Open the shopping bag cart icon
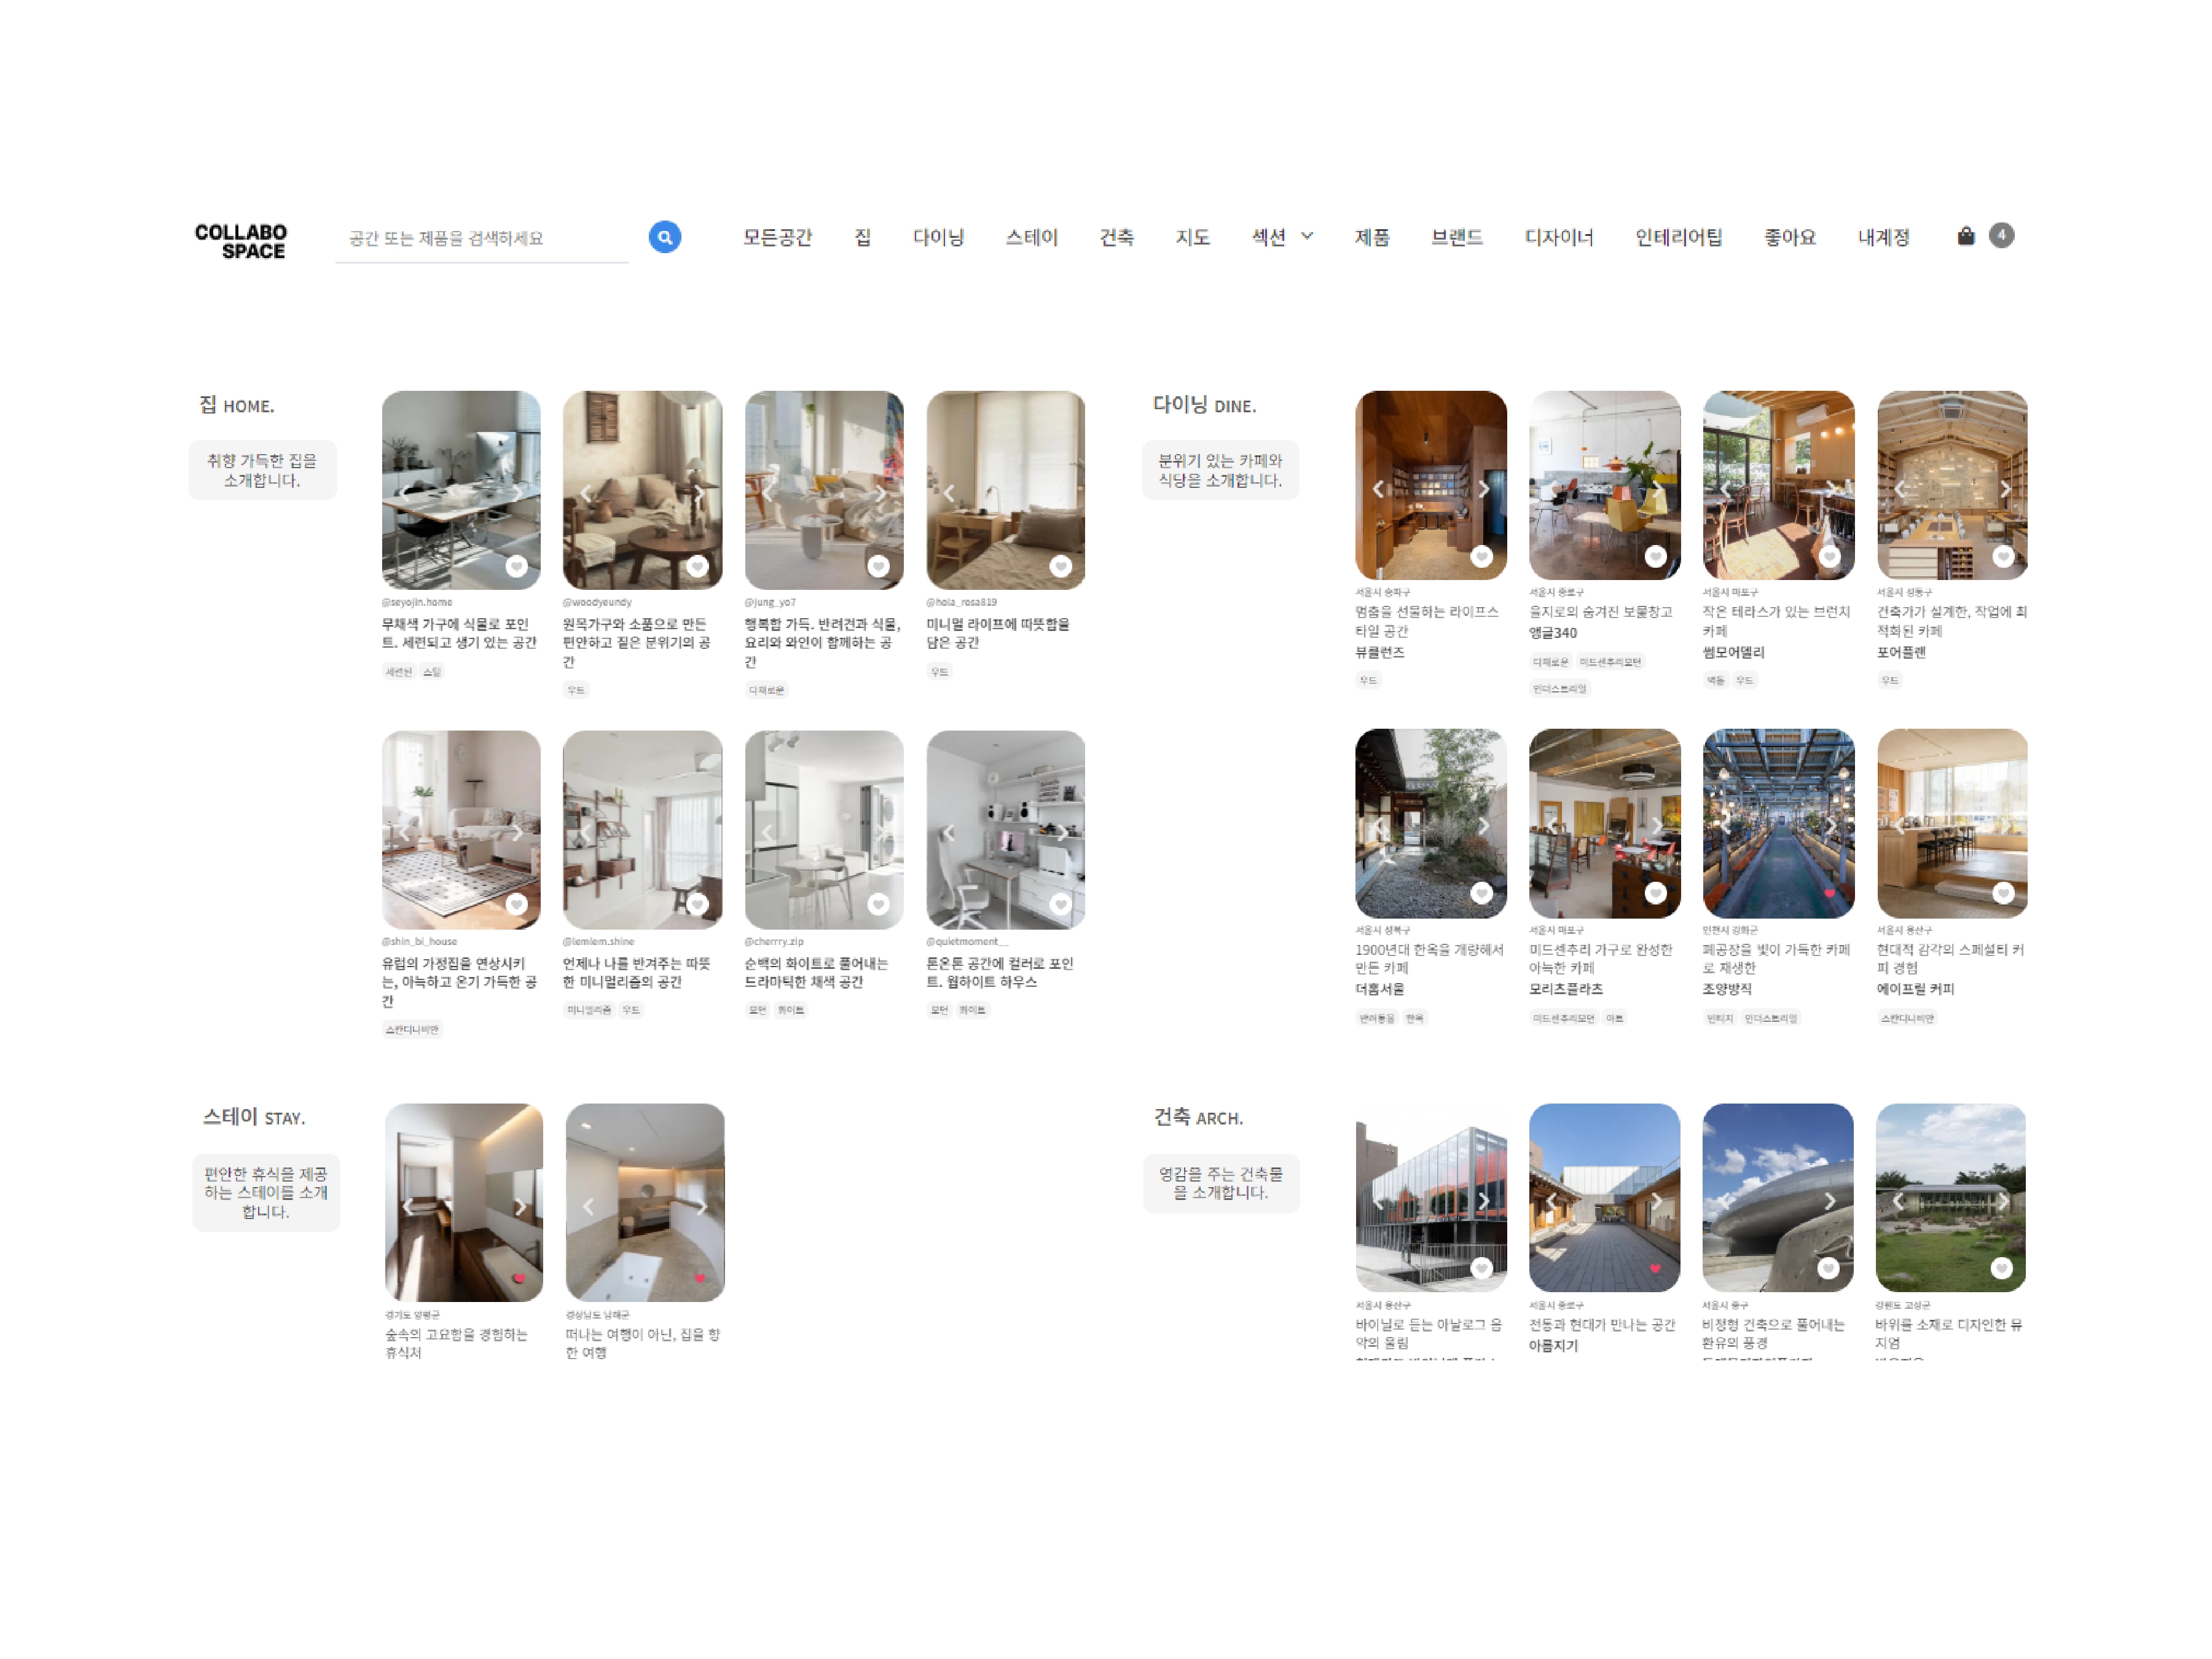 pos(1965,236)
